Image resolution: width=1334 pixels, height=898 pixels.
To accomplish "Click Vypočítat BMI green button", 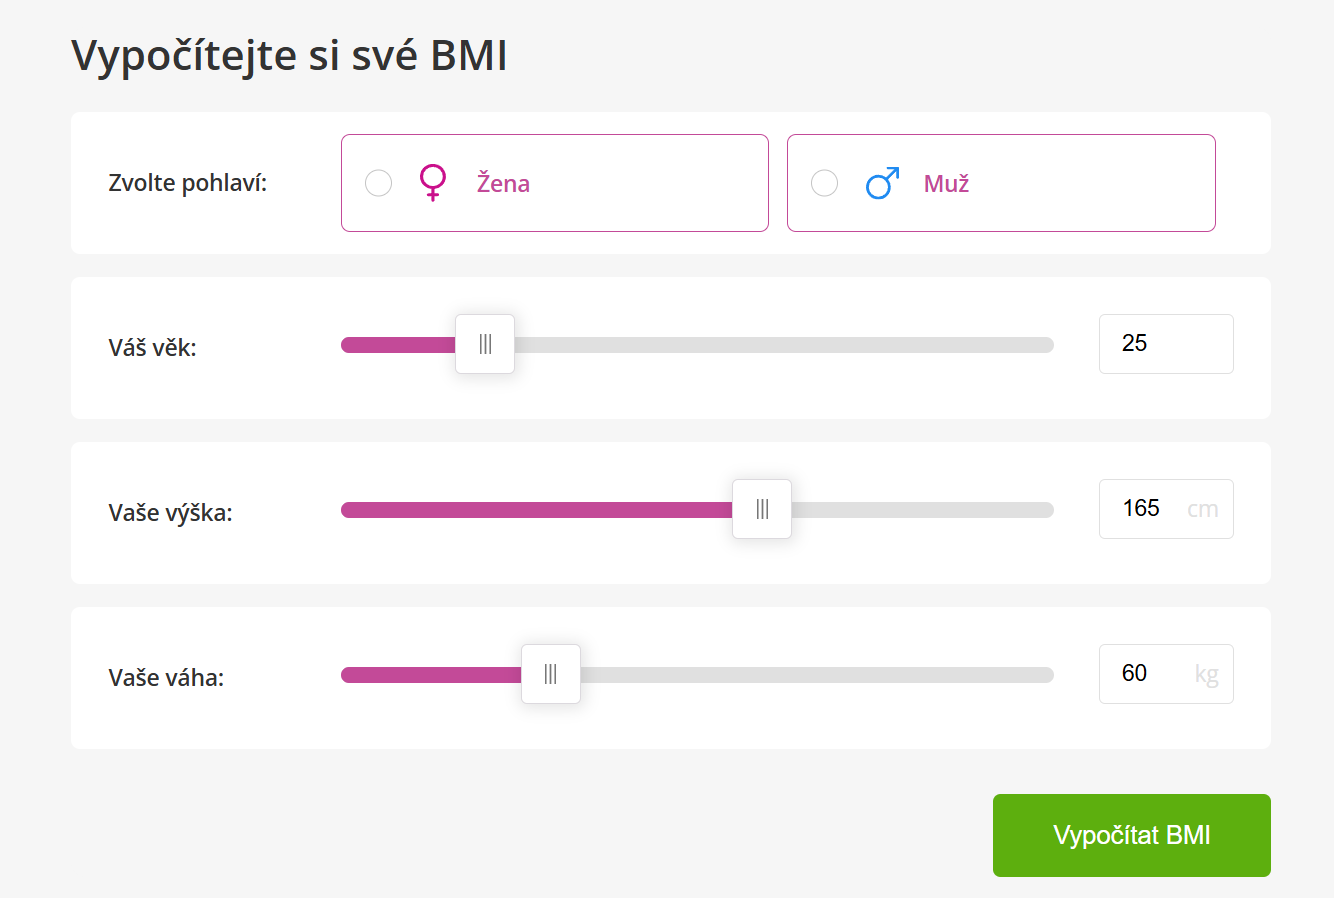I will 1132,835.
